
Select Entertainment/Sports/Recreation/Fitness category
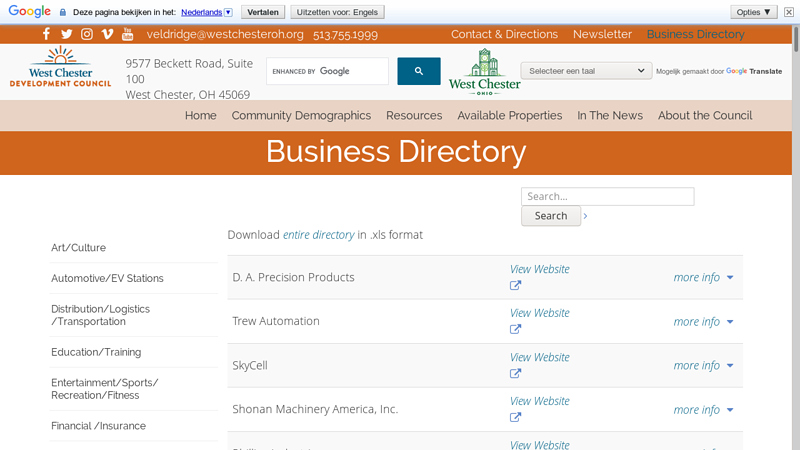tap(105, 389)
